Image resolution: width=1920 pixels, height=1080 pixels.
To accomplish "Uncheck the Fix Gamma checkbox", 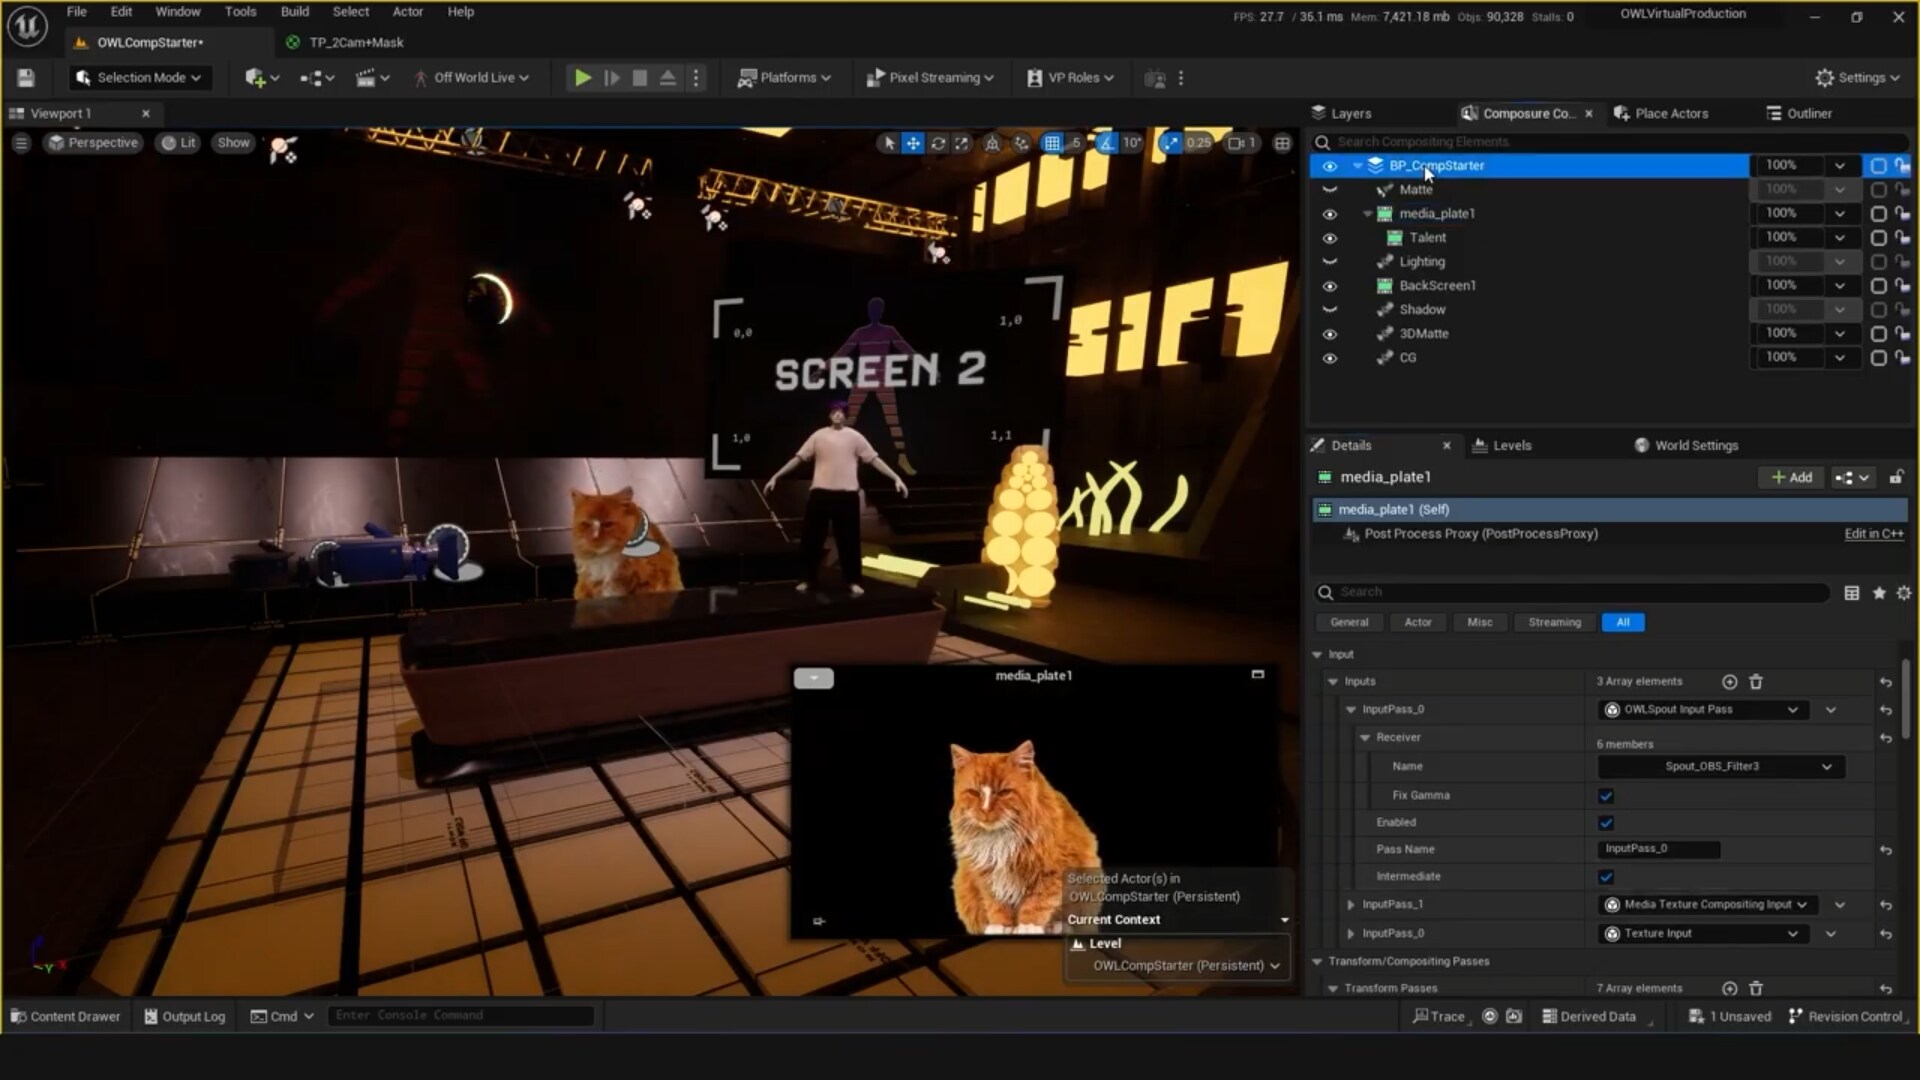I will (1606, 796).
